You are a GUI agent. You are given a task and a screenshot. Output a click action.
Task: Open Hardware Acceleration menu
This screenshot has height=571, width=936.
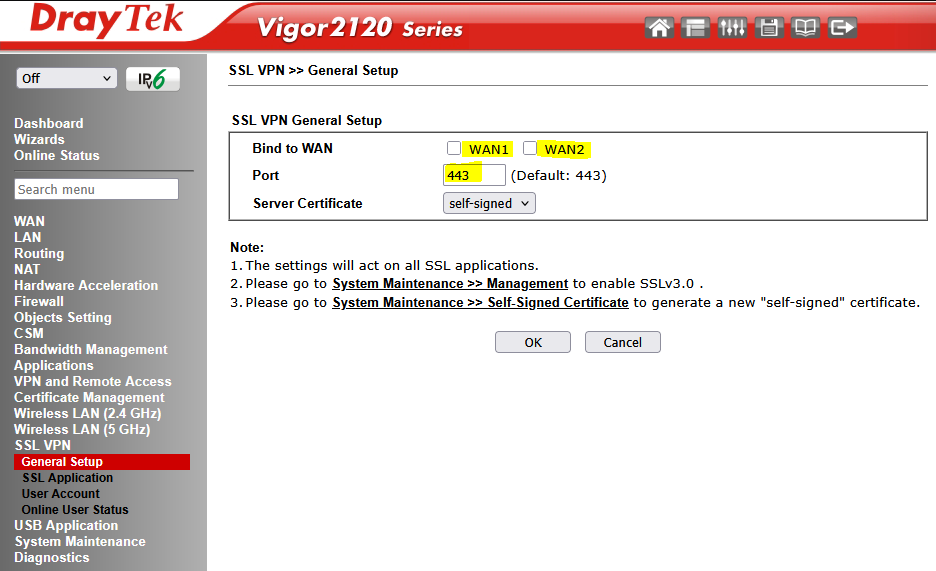point(86,286)
